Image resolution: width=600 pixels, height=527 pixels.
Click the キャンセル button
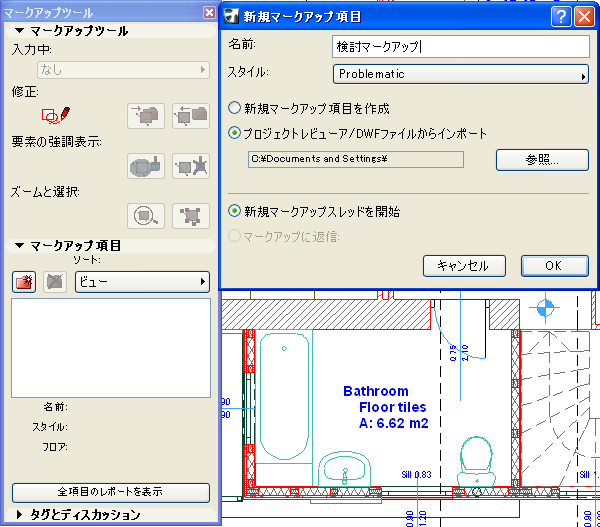click(x=464, y=266)
